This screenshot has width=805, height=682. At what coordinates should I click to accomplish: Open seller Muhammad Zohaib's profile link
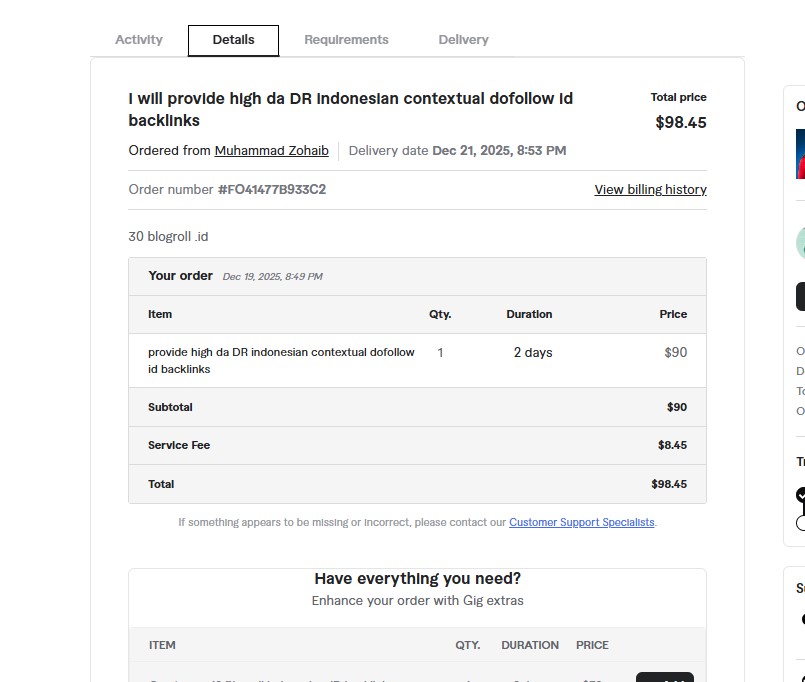271,151
